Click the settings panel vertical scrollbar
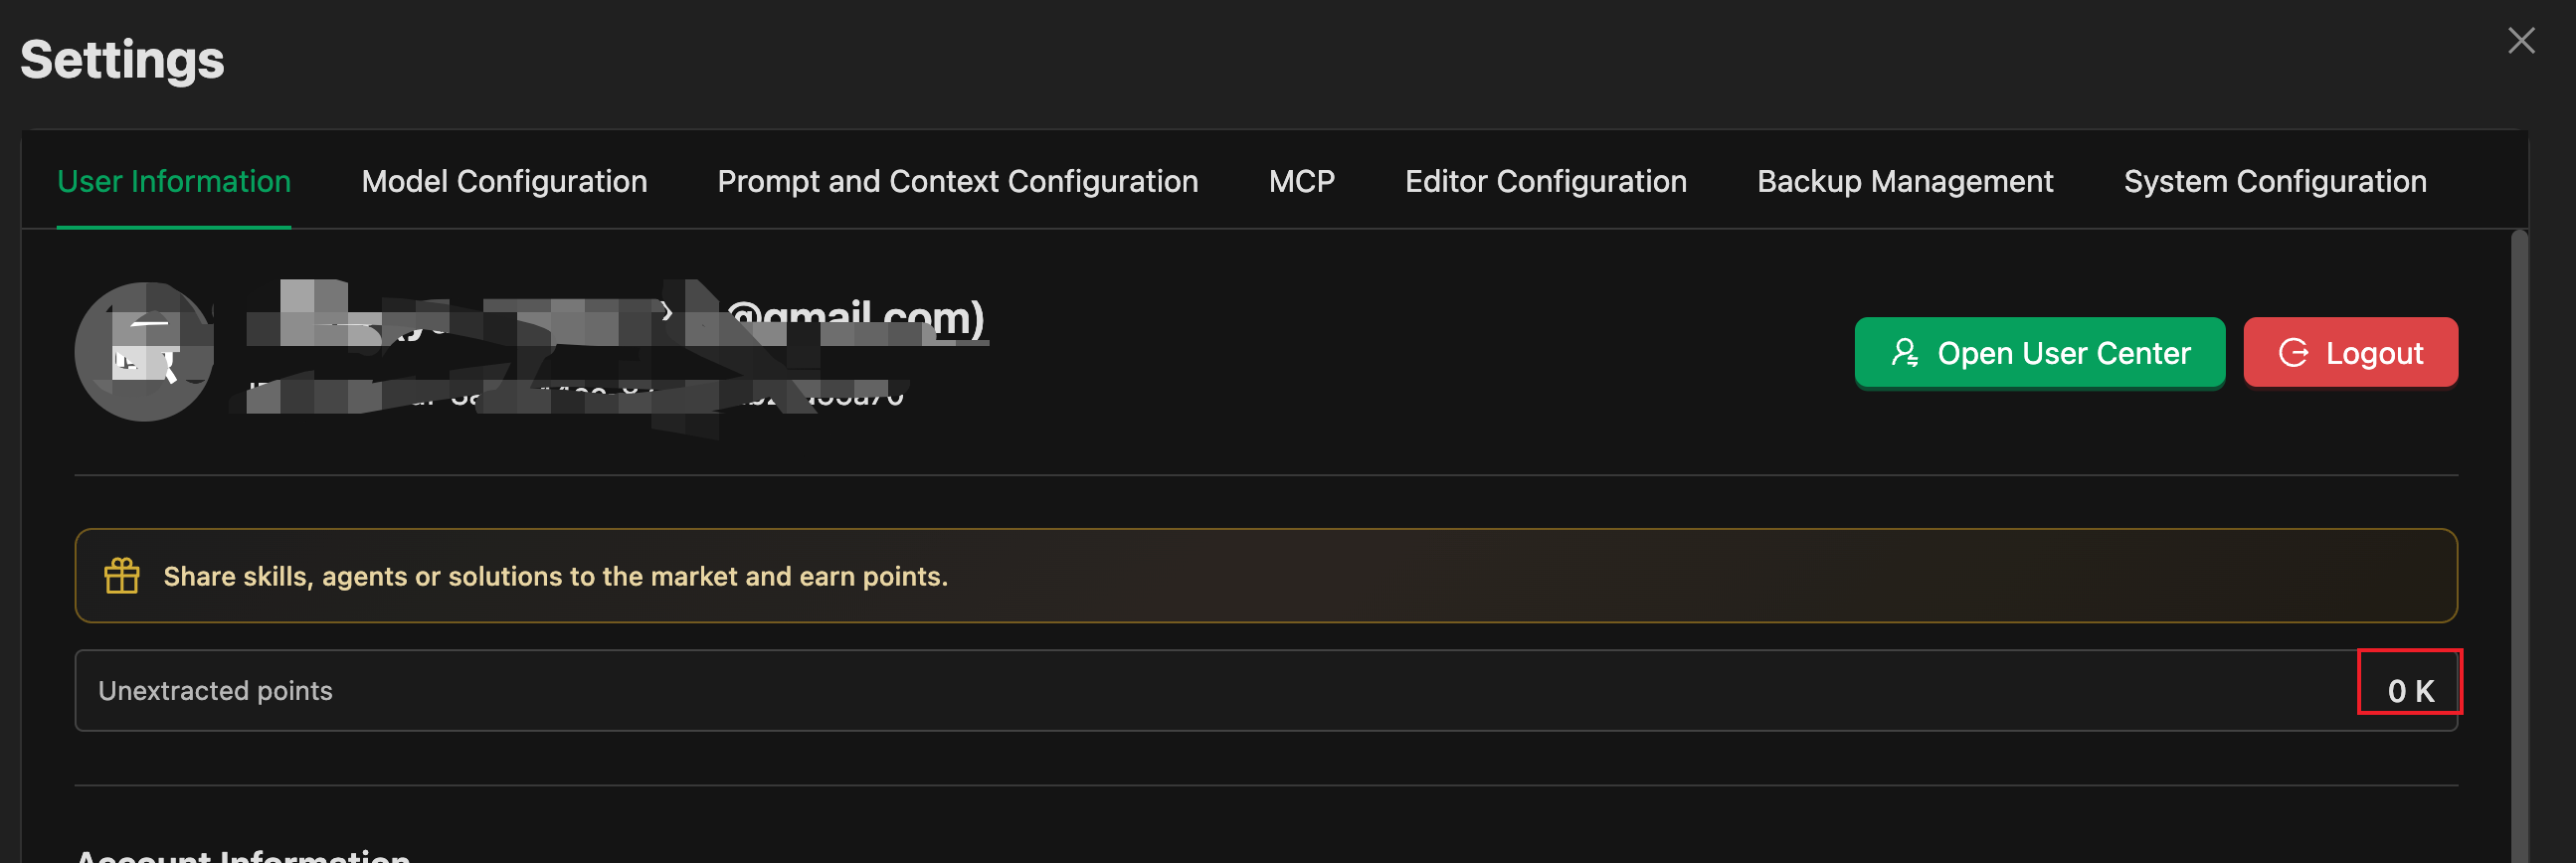The width and height of the screenshot is (2576, 863). 2519,540
